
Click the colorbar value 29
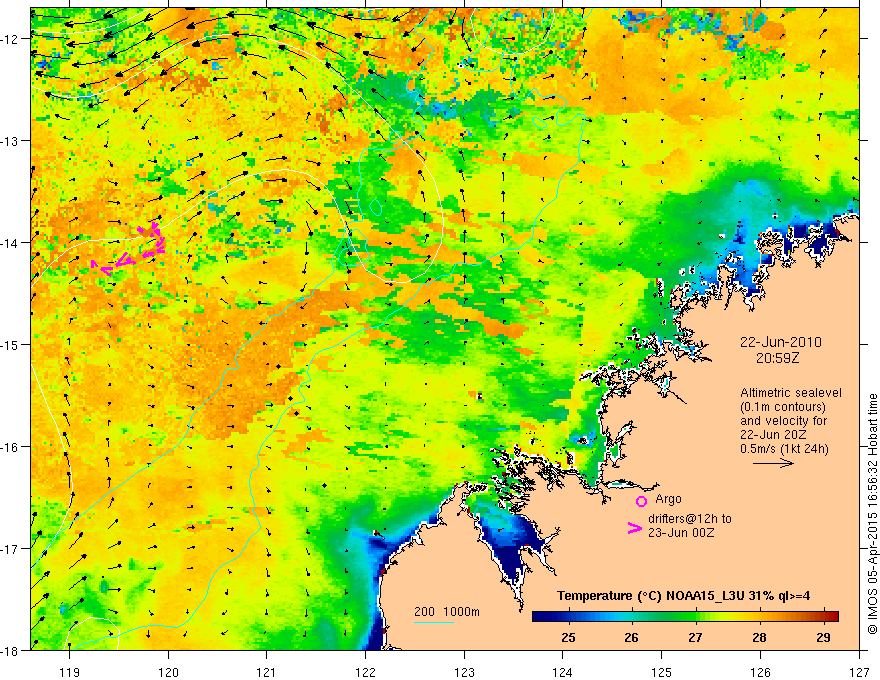click(x=823, y=637)
